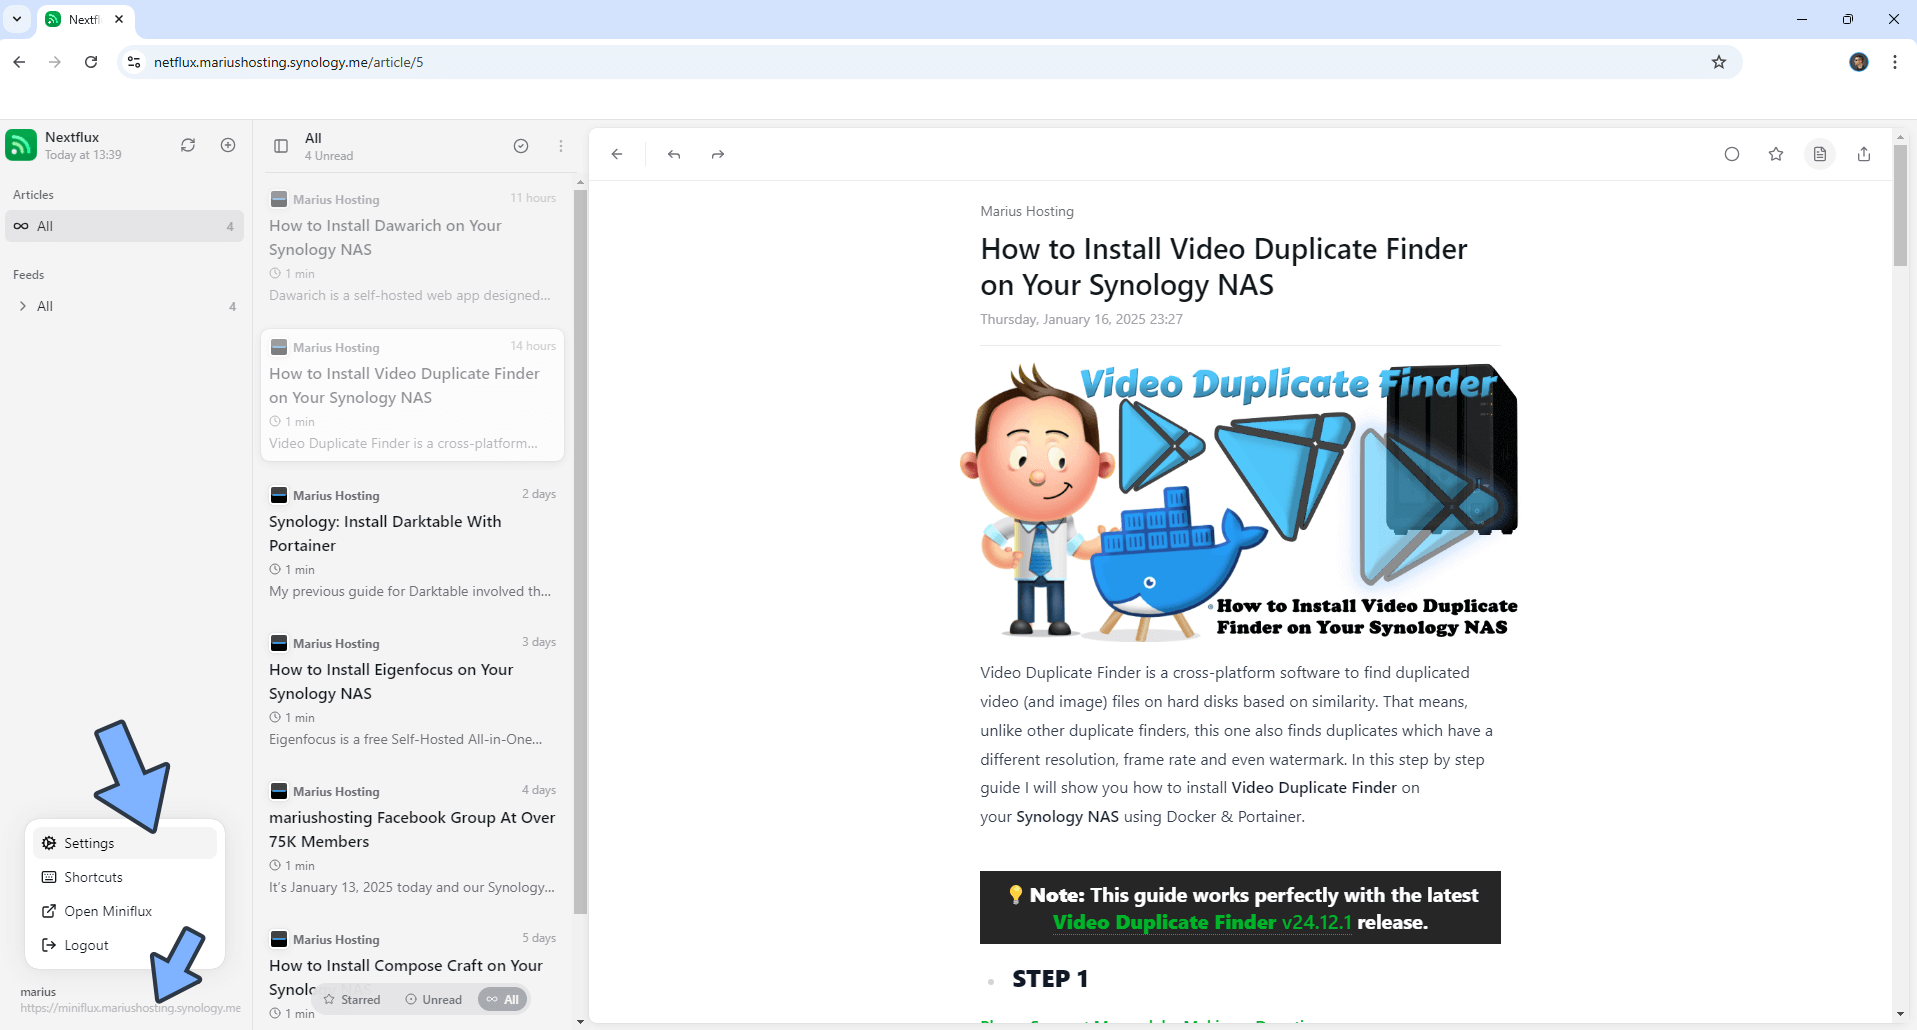Go to previous article arrow
Viewport: 1917px width, 1030px height.
click(674, 154)
